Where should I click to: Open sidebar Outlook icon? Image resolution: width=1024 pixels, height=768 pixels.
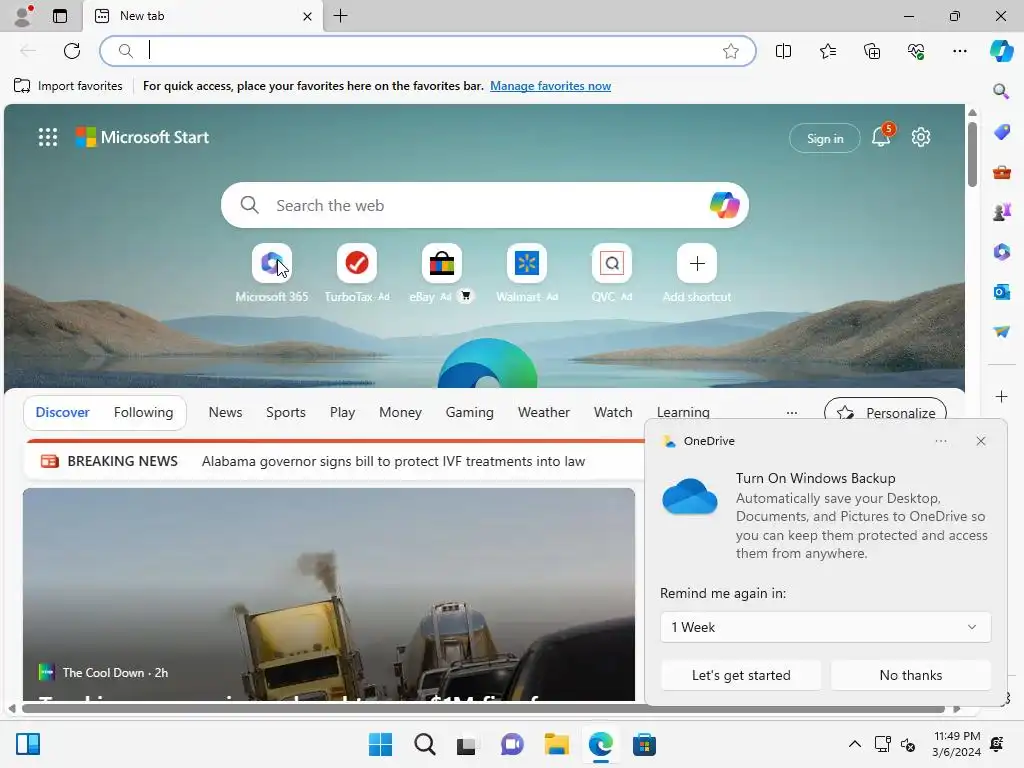pyautogui.click(x=1002, y=291)
